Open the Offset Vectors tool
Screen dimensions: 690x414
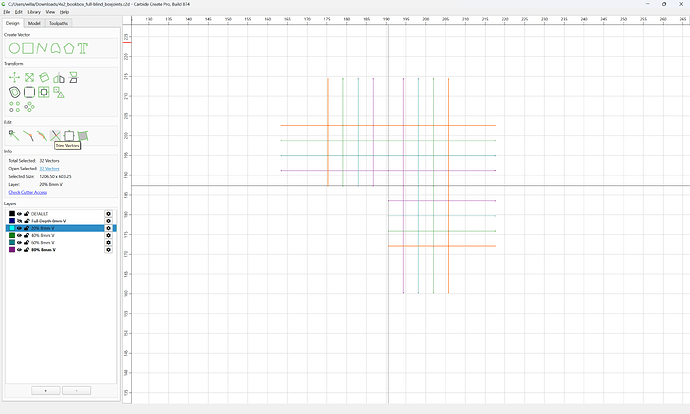[15, 92]
